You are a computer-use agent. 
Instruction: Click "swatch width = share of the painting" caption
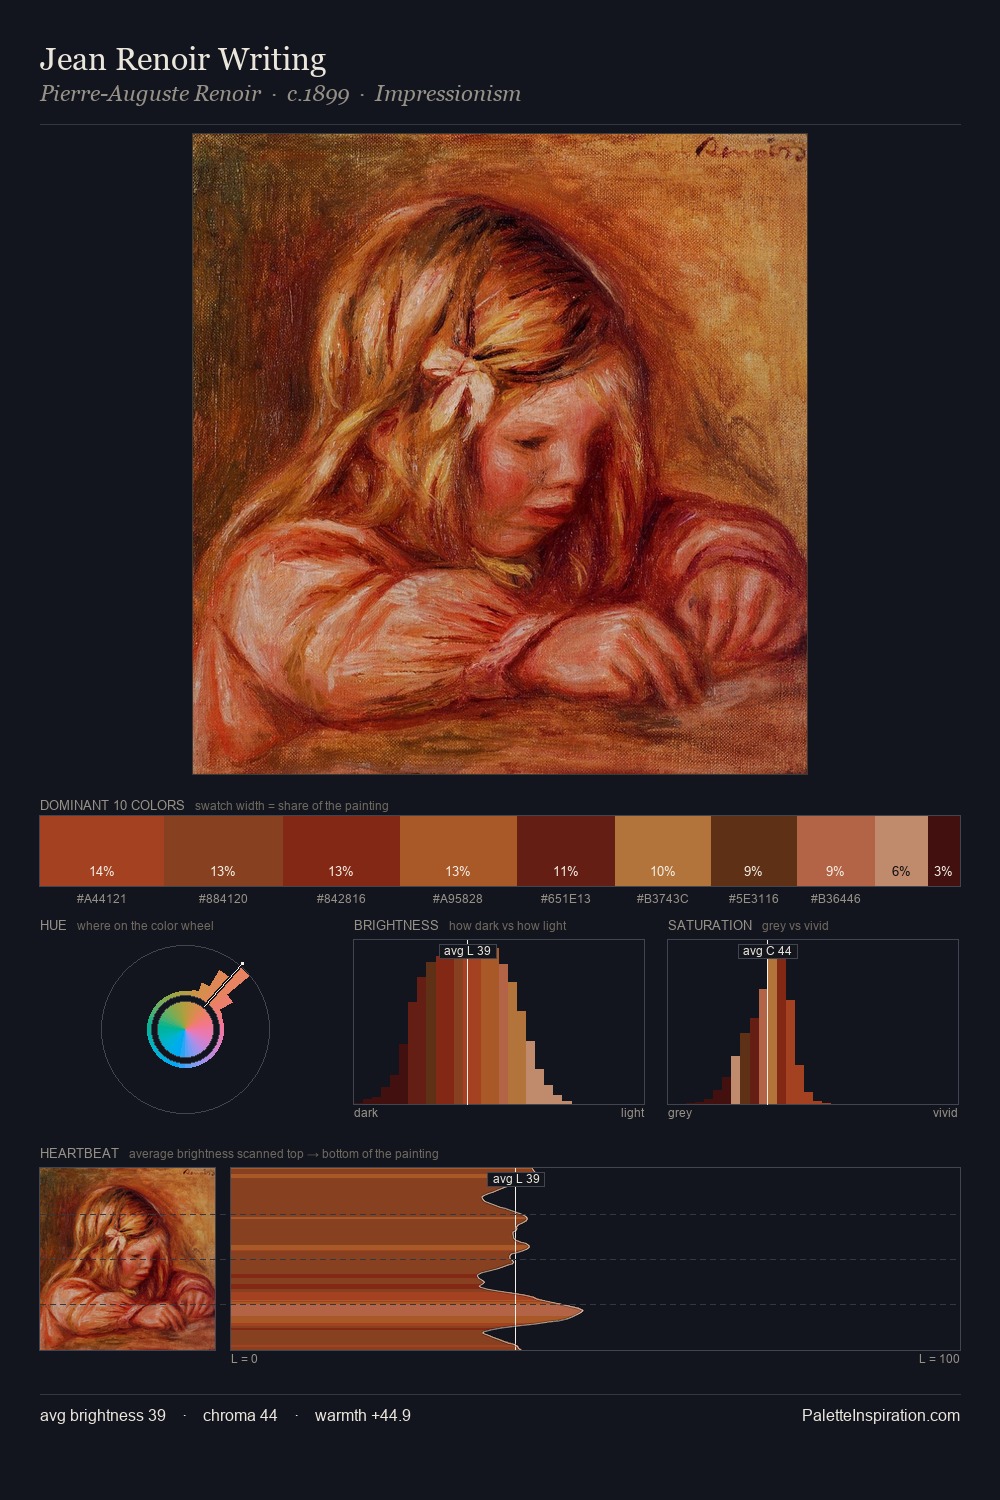tap(292, 806)
